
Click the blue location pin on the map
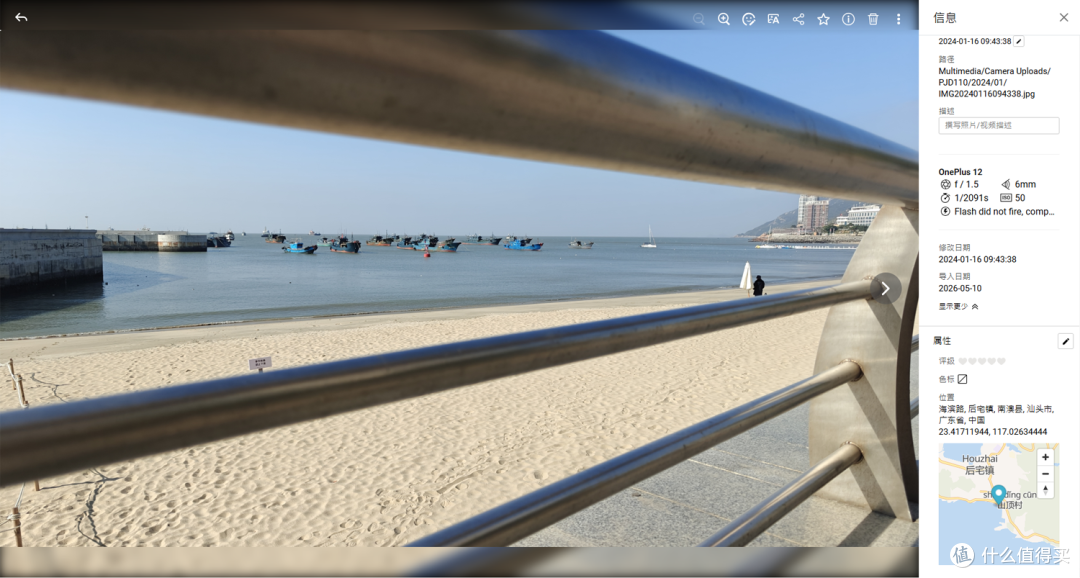pyautogui.click(x=998, y=494)
